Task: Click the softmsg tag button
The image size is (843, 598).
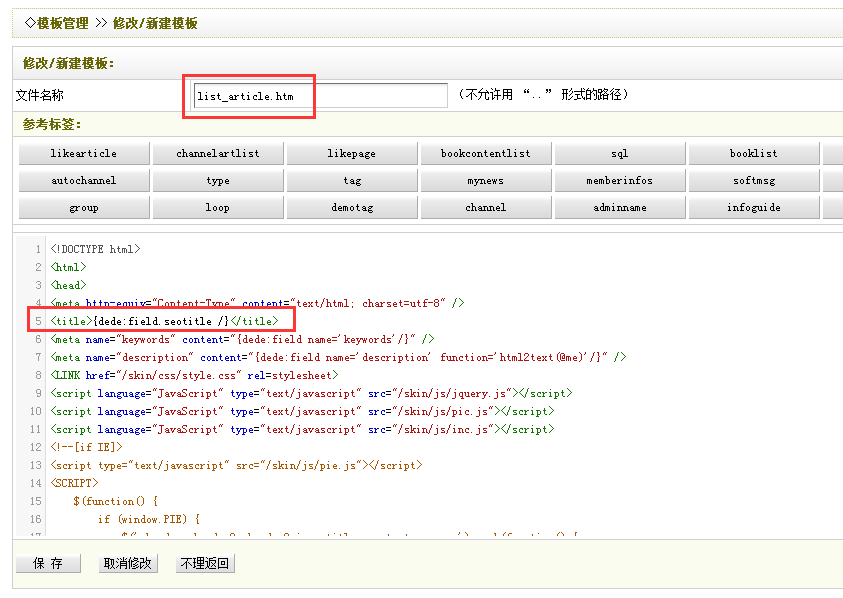Action: (754, 180)
